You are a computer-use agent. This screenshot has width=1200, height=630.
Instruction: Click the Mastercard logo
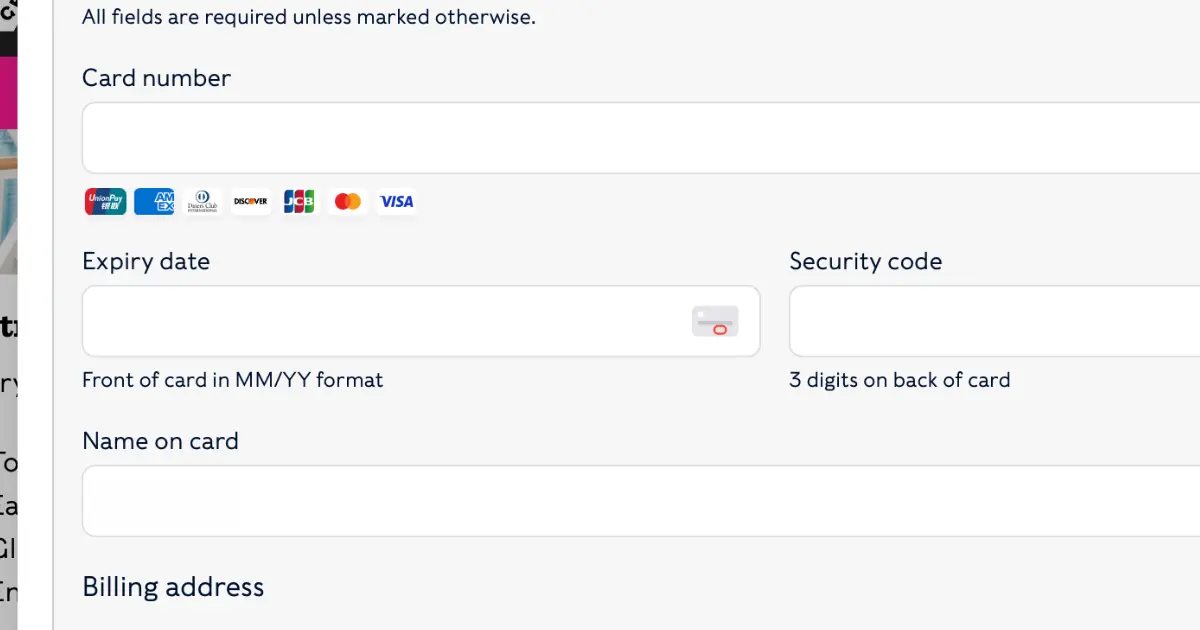[348, 201]
